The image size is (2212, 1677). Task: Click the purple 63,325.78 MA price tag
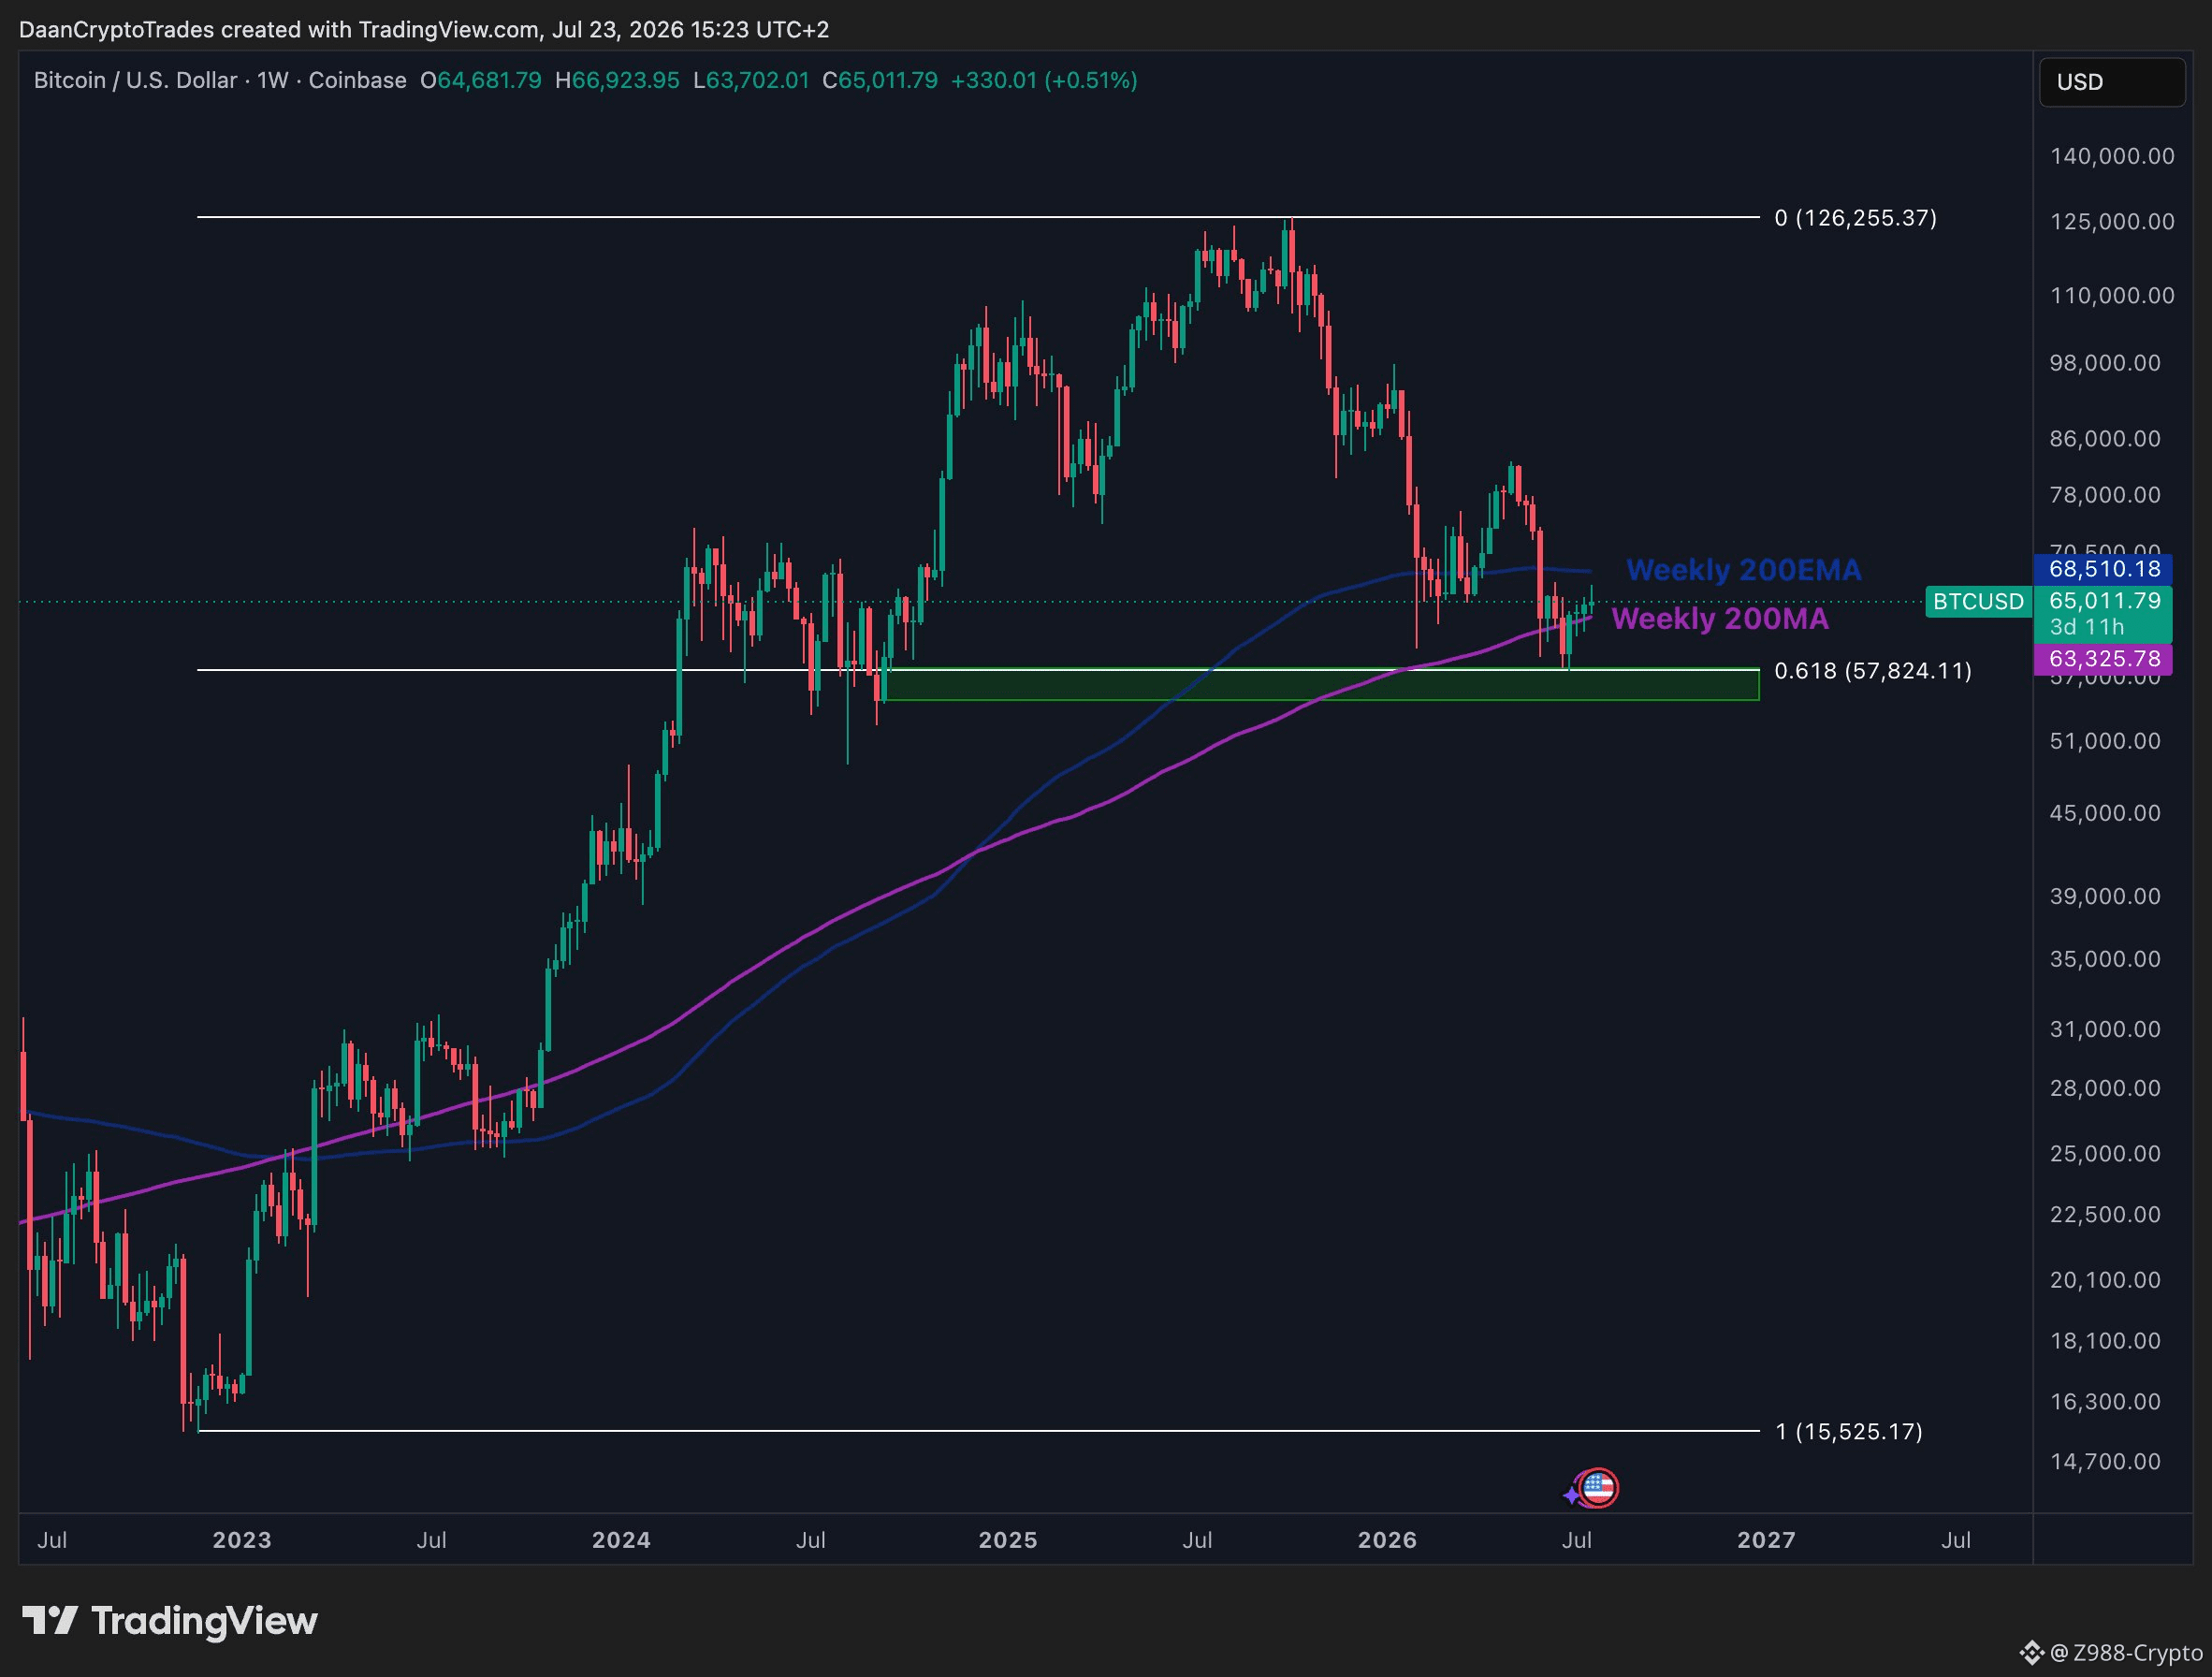pyautogui.click(x=2103, y=659)
